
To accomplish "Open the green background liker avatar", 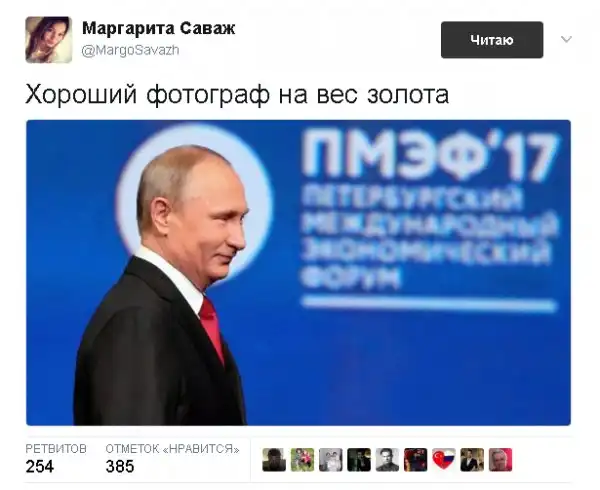I will tap(302, 460).
